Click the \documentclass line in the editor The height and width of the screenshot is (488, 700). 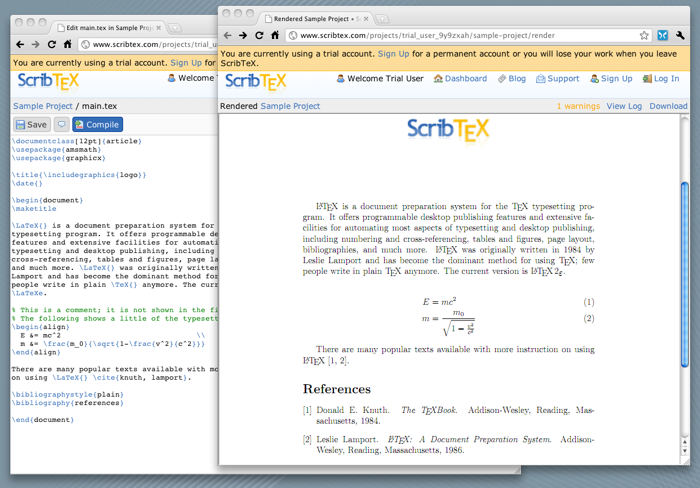pyautogui.click(x=77, y=141)
